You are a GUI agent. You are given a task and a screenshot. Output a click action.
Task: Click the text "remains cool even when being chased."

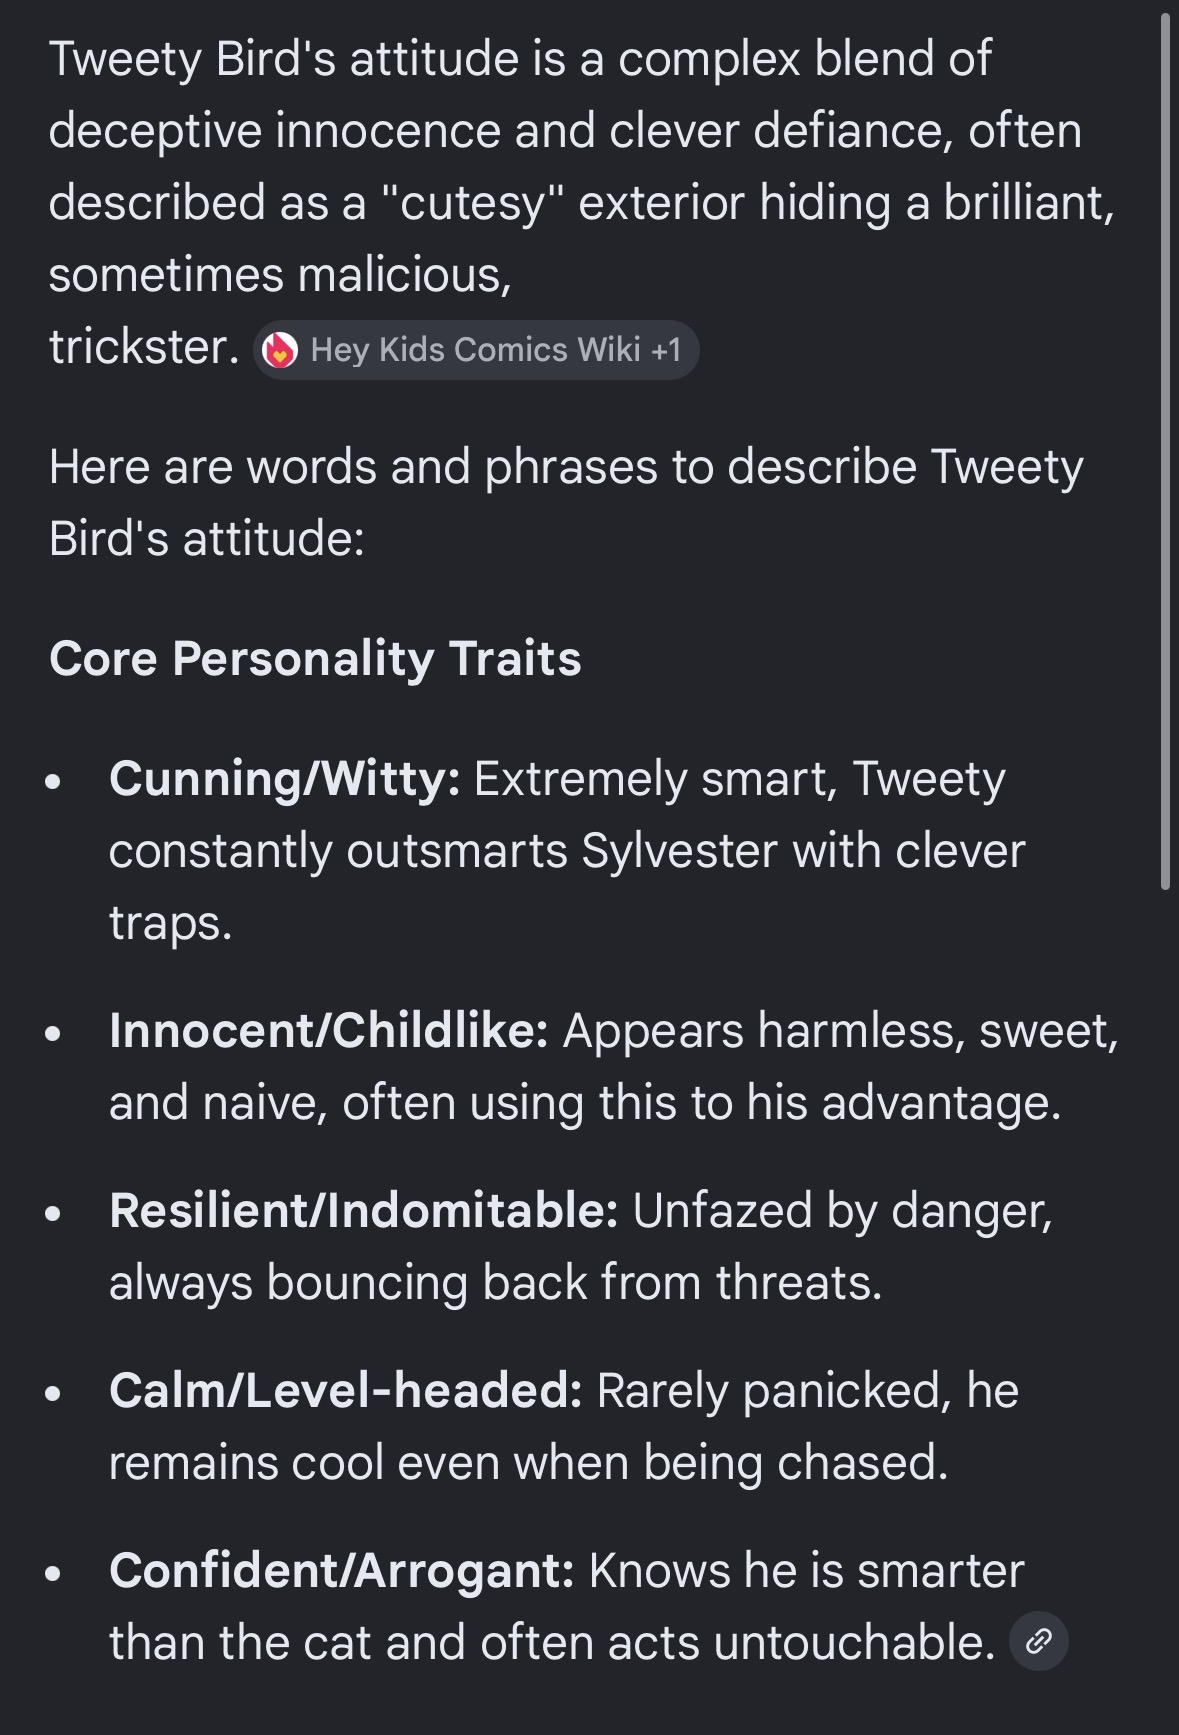point(528,1463)
